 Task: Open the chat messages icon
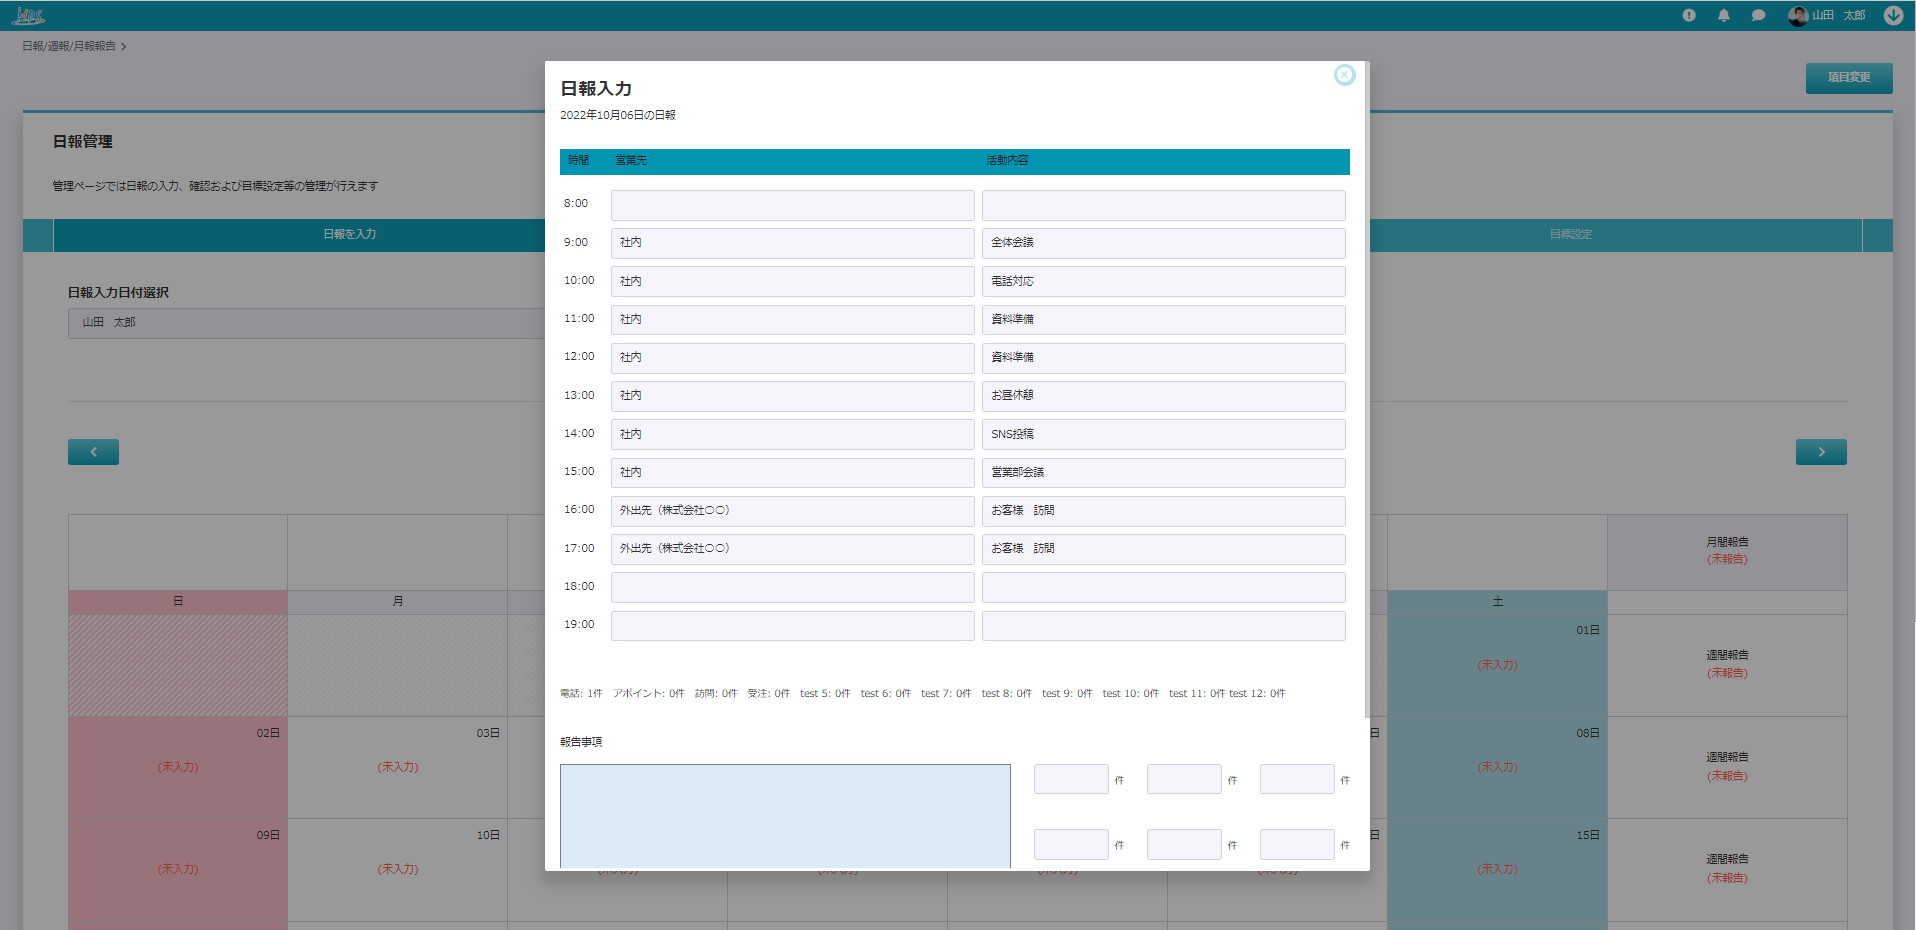coord(1758,15)
